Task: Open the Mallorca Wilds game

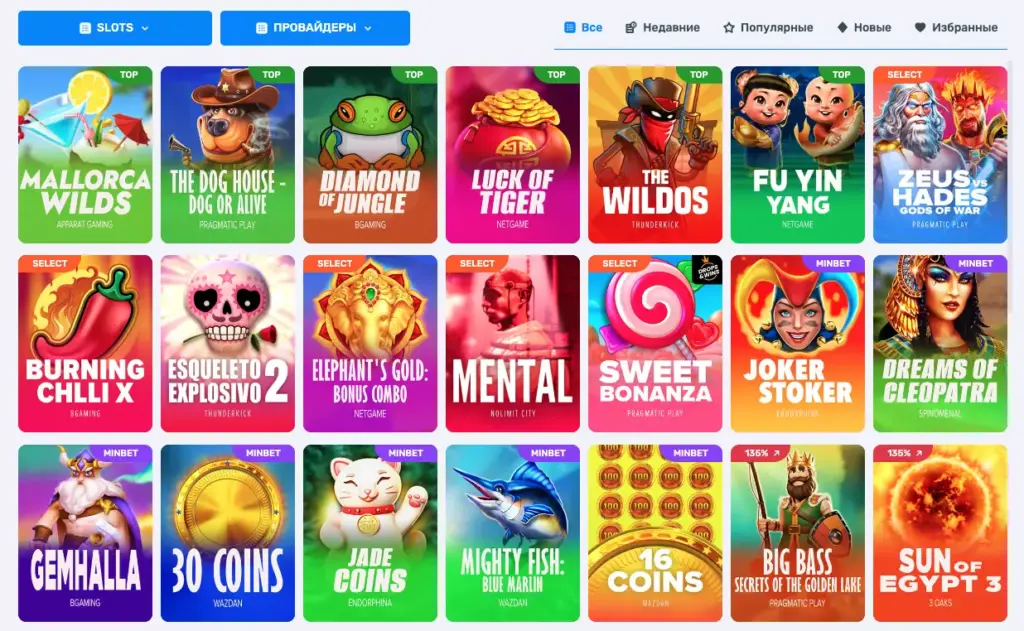Action: (x=85, y=155)
